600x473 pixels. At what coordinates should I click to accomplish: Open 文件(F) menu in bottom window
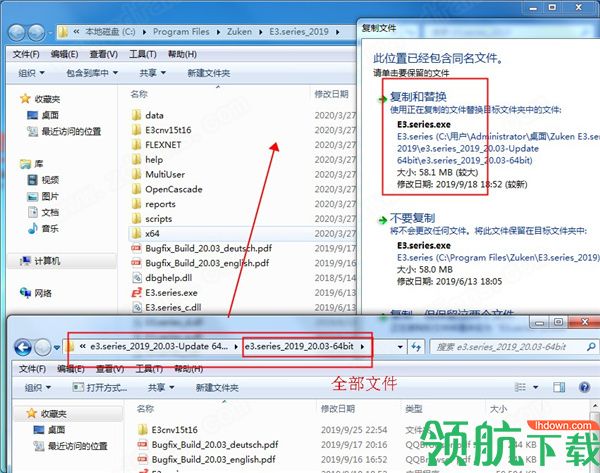pyautogui.click(x=32, y=369)
